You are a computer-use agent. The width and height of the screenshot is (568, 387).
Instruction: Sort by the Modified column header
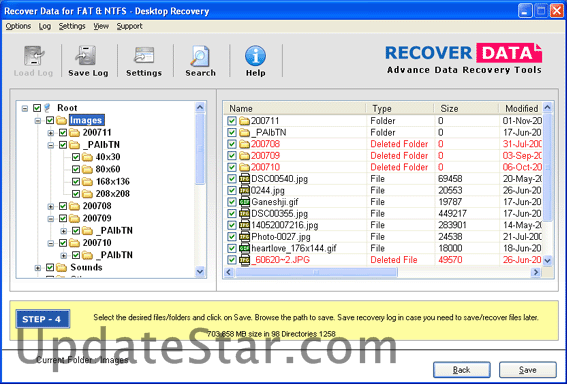pos(521,108)
